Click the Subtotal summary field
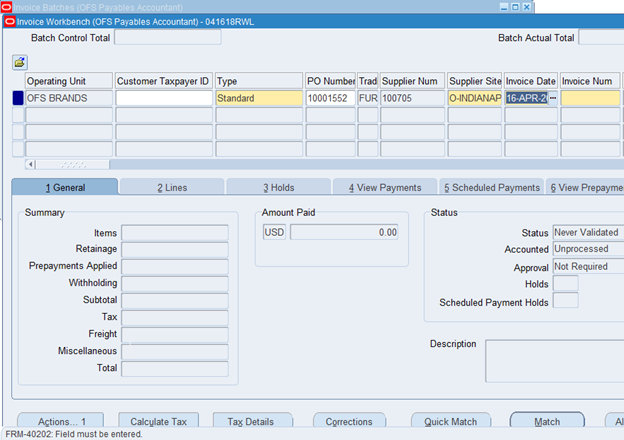Screen dimensions: 624x440 [175, 301]
